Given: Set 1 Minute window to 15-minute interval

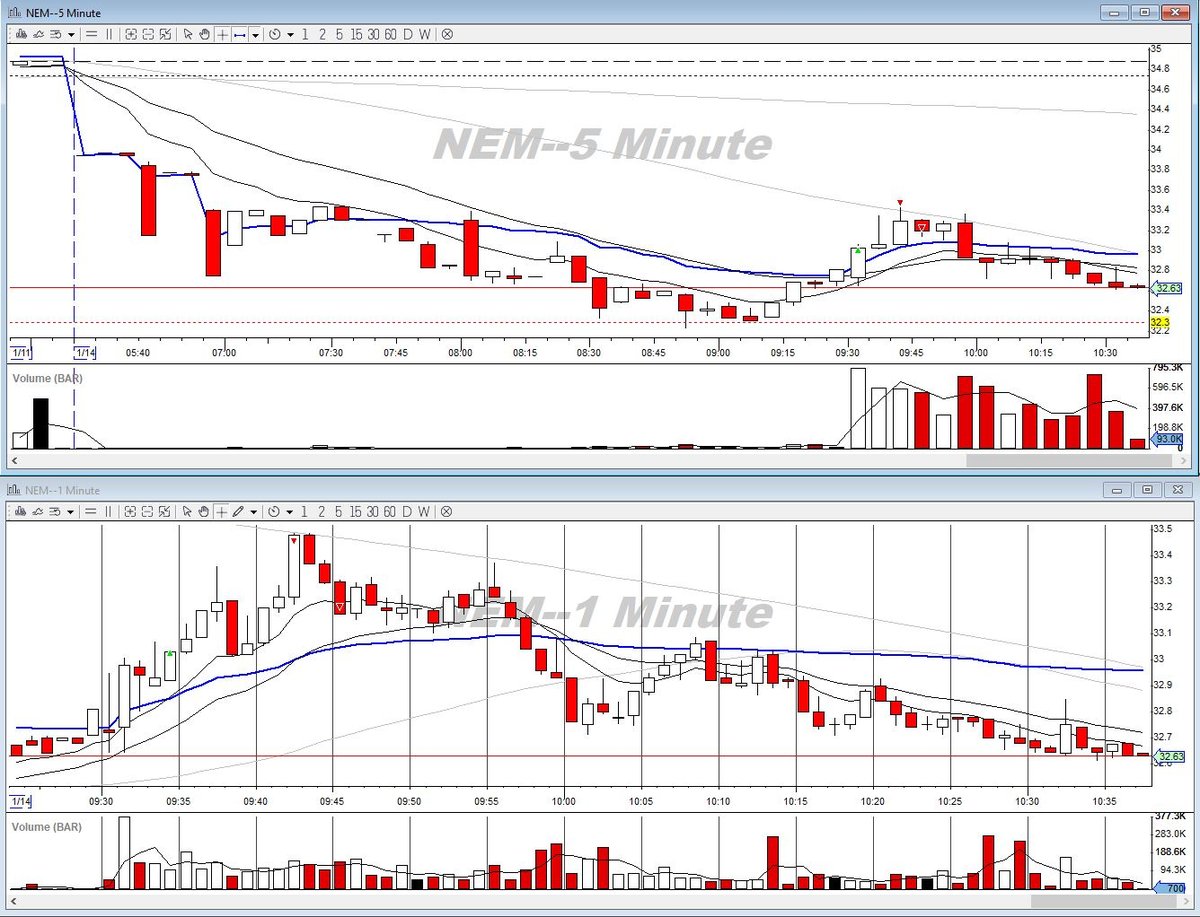Looking at the screenshot, I should coord(355,512).
